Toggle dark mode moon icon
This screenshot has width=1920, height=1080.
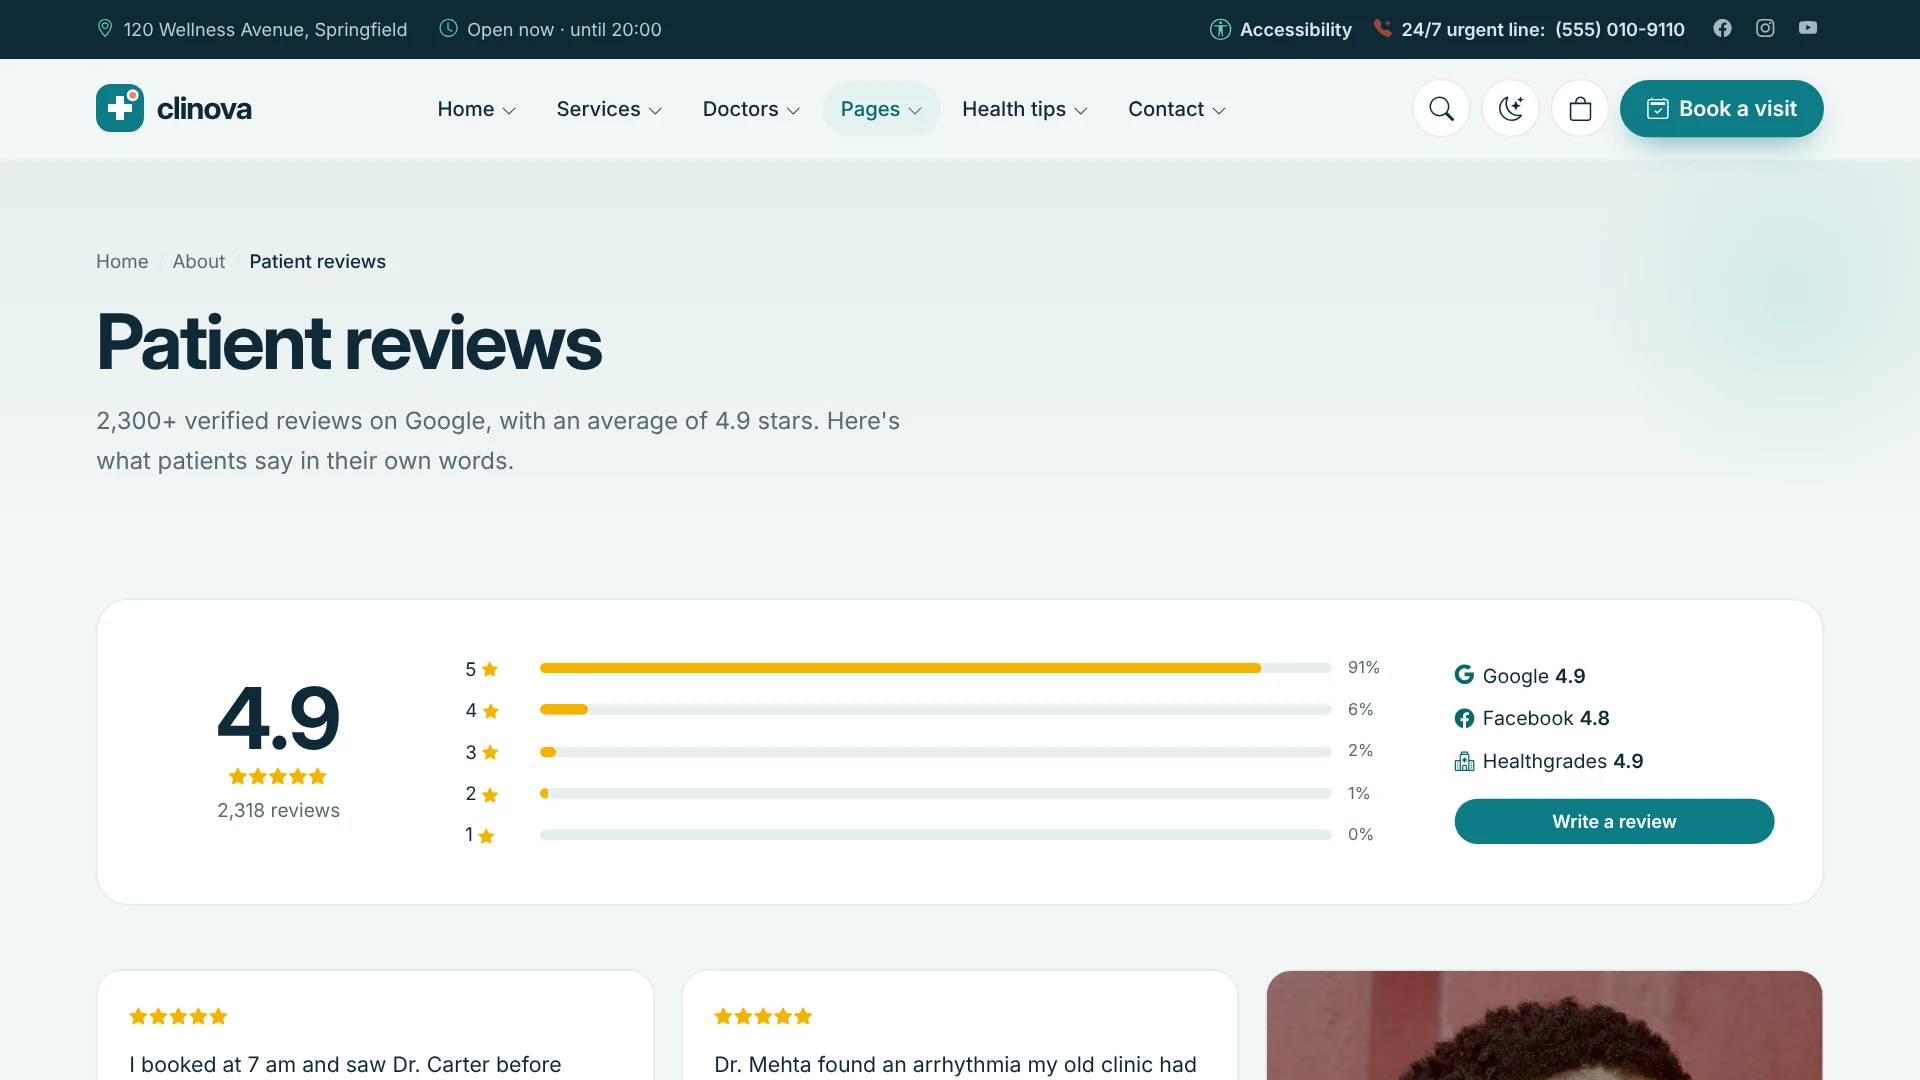tap(1510, 109)
